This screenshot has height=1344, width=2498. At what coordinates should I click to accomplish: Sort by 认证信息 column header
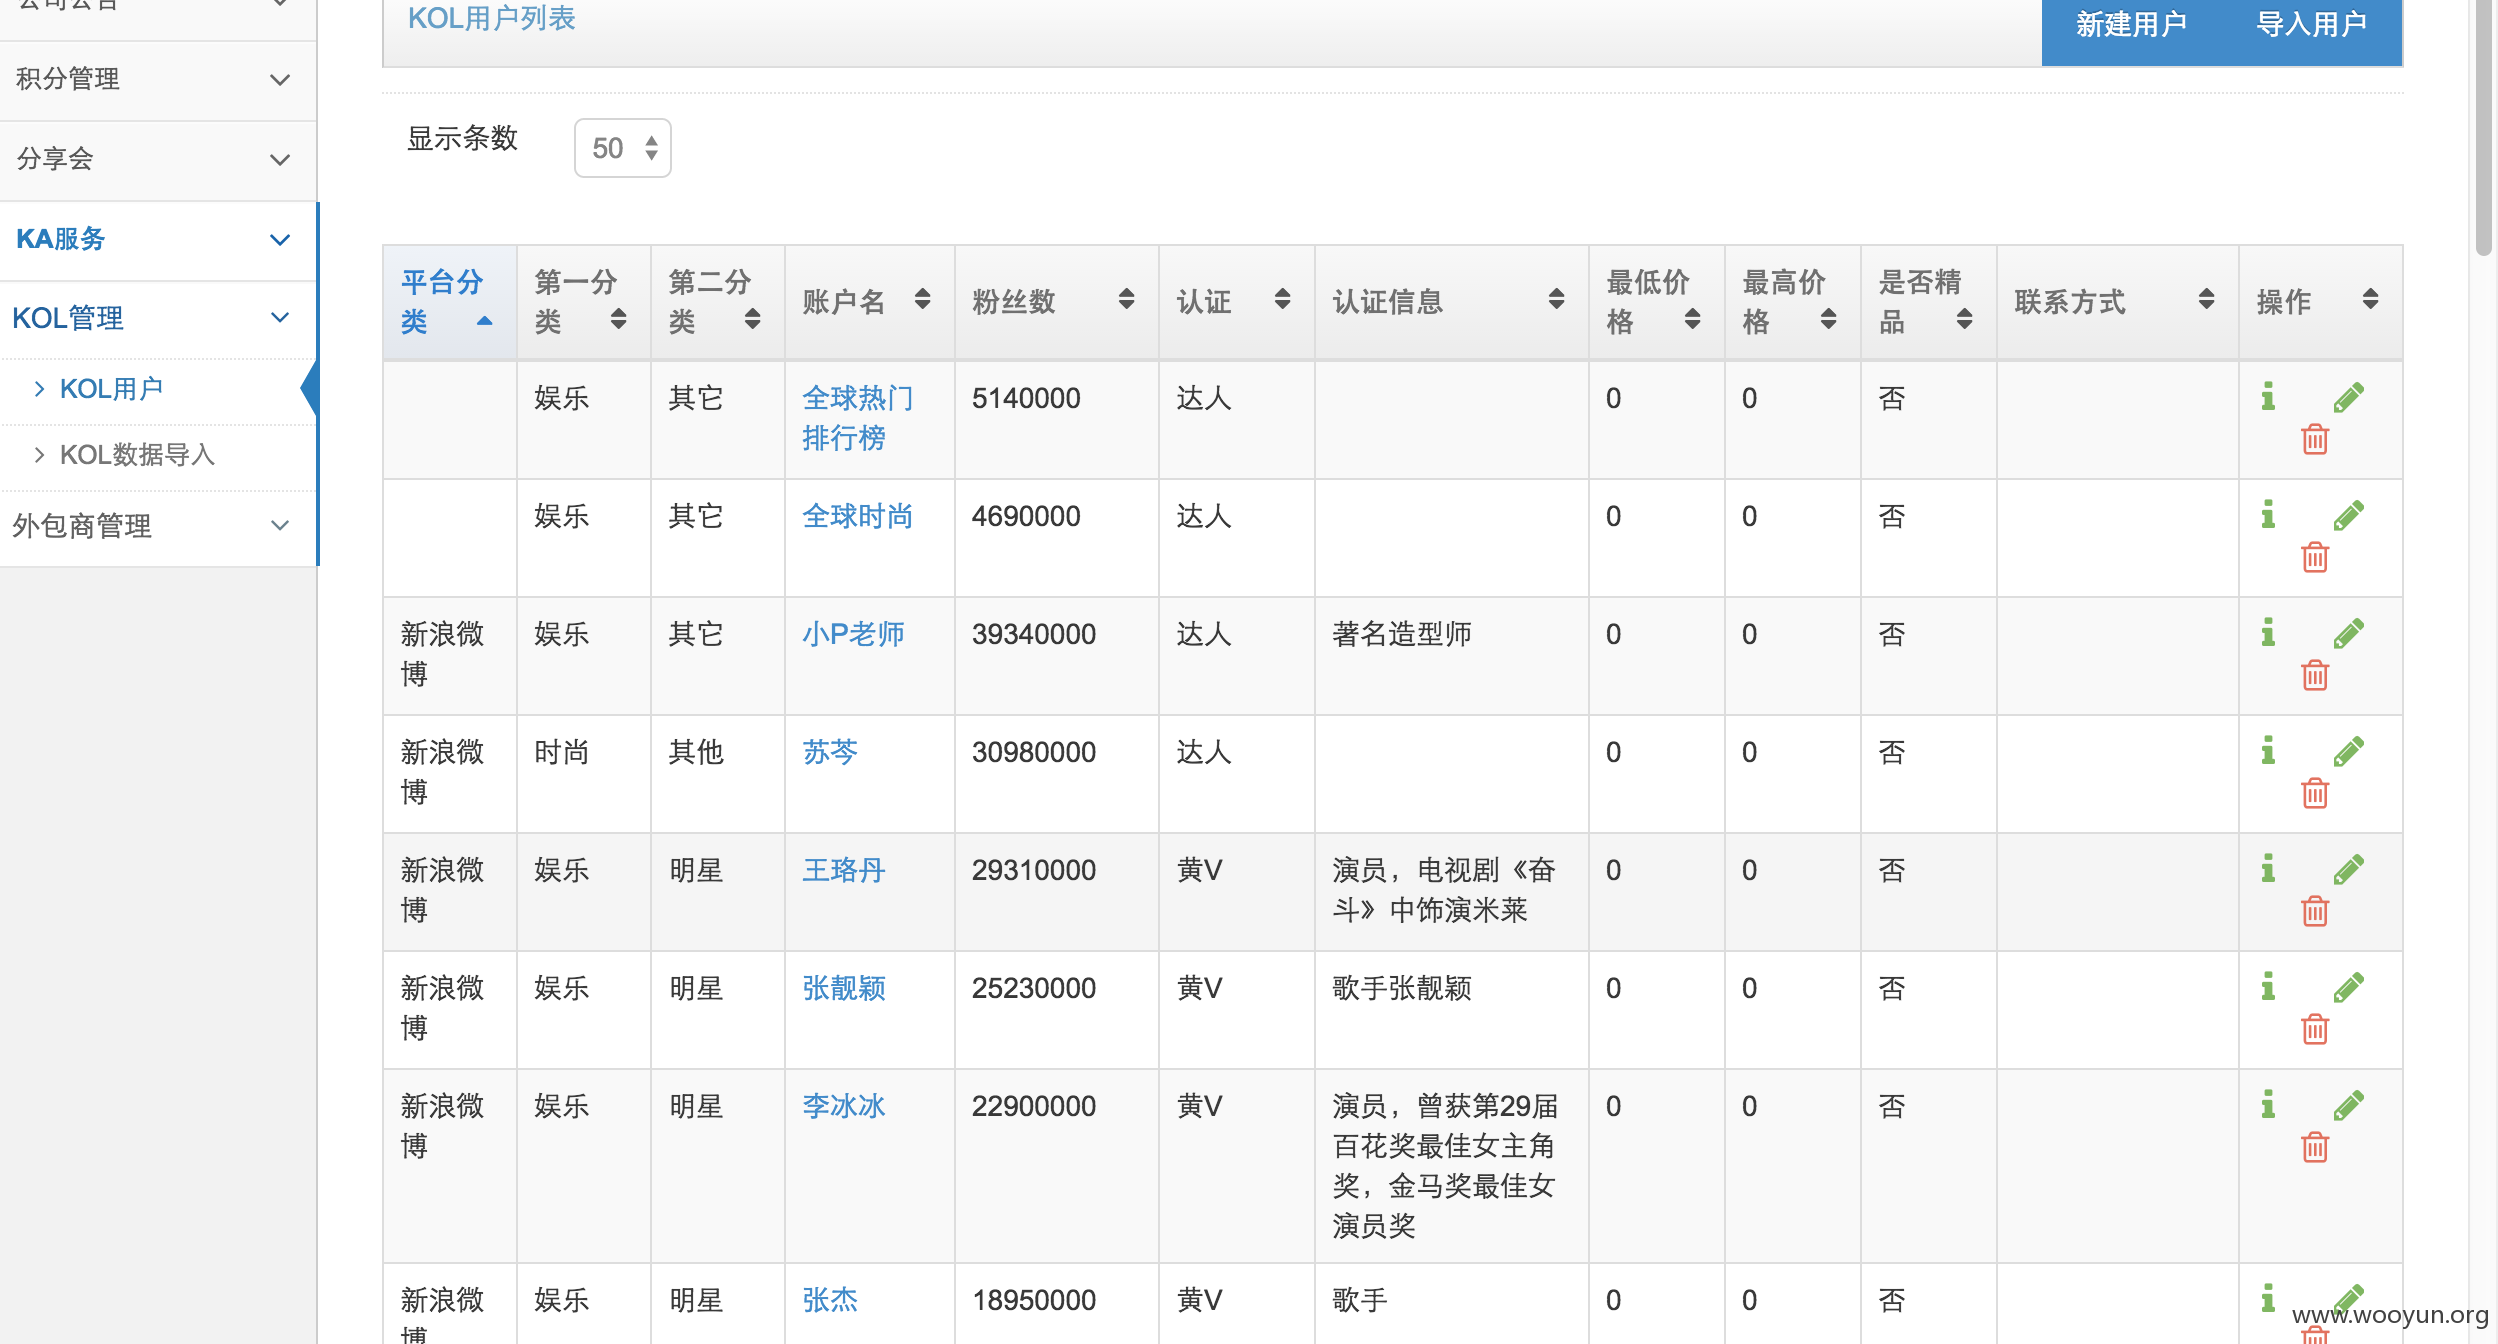(1452, 302)
